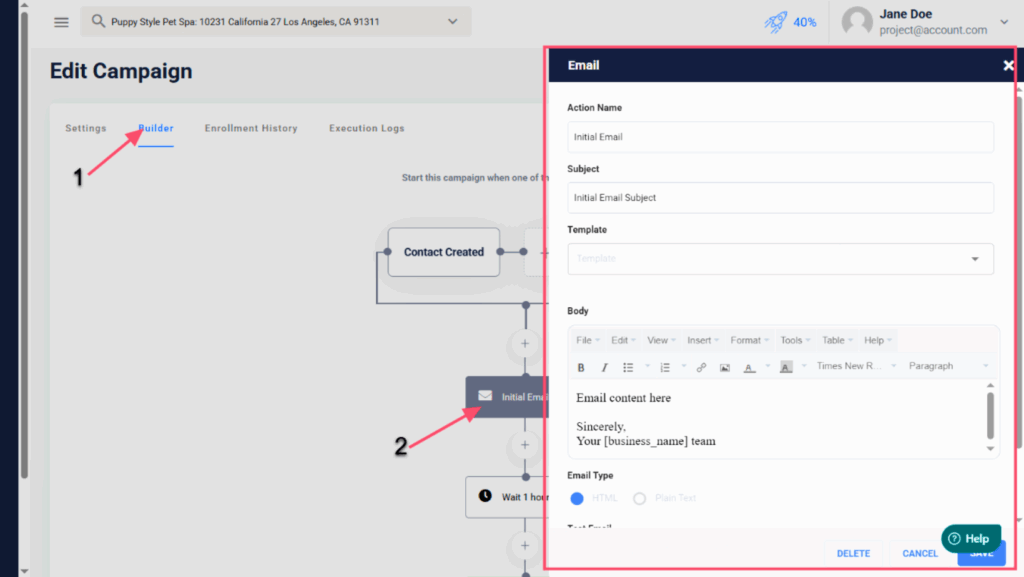Cancel the email edits
1024x577 pixels.
[x=920, y=553]
